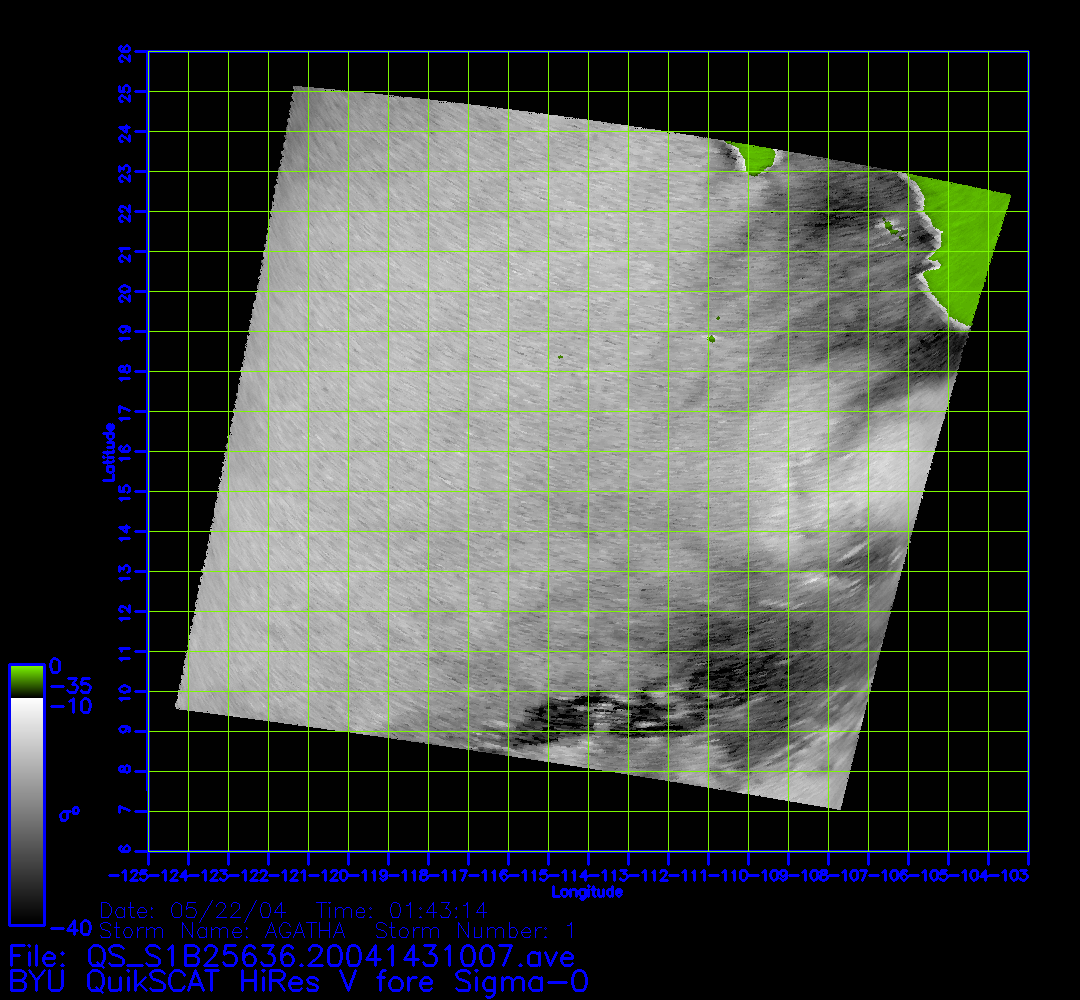Click the green Baja California peninsula tip
Viewport: 1080px width, 1000px height.
tap(757, 158)
